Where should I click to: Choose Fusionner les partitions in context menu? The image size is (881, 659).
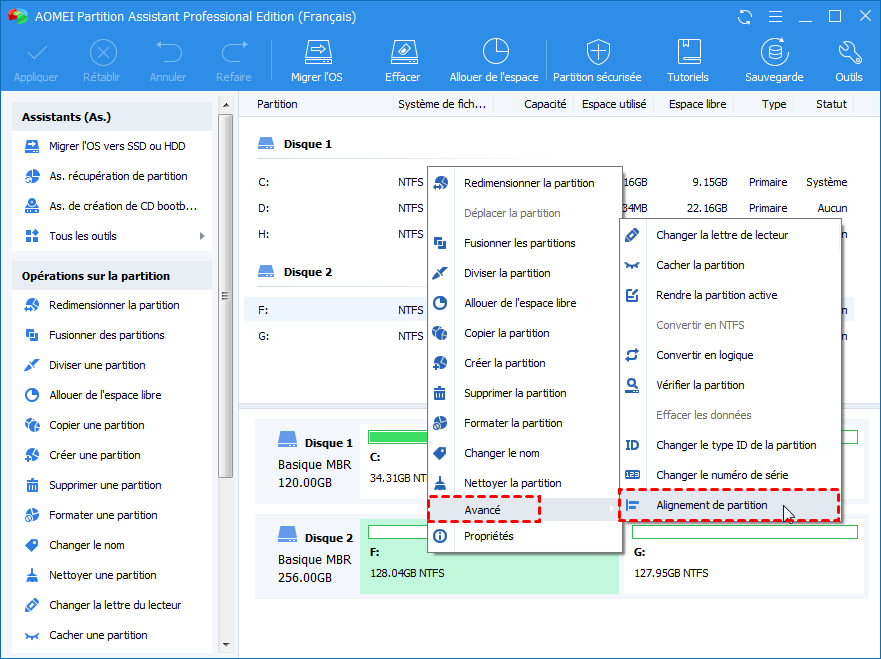[525, 243]
